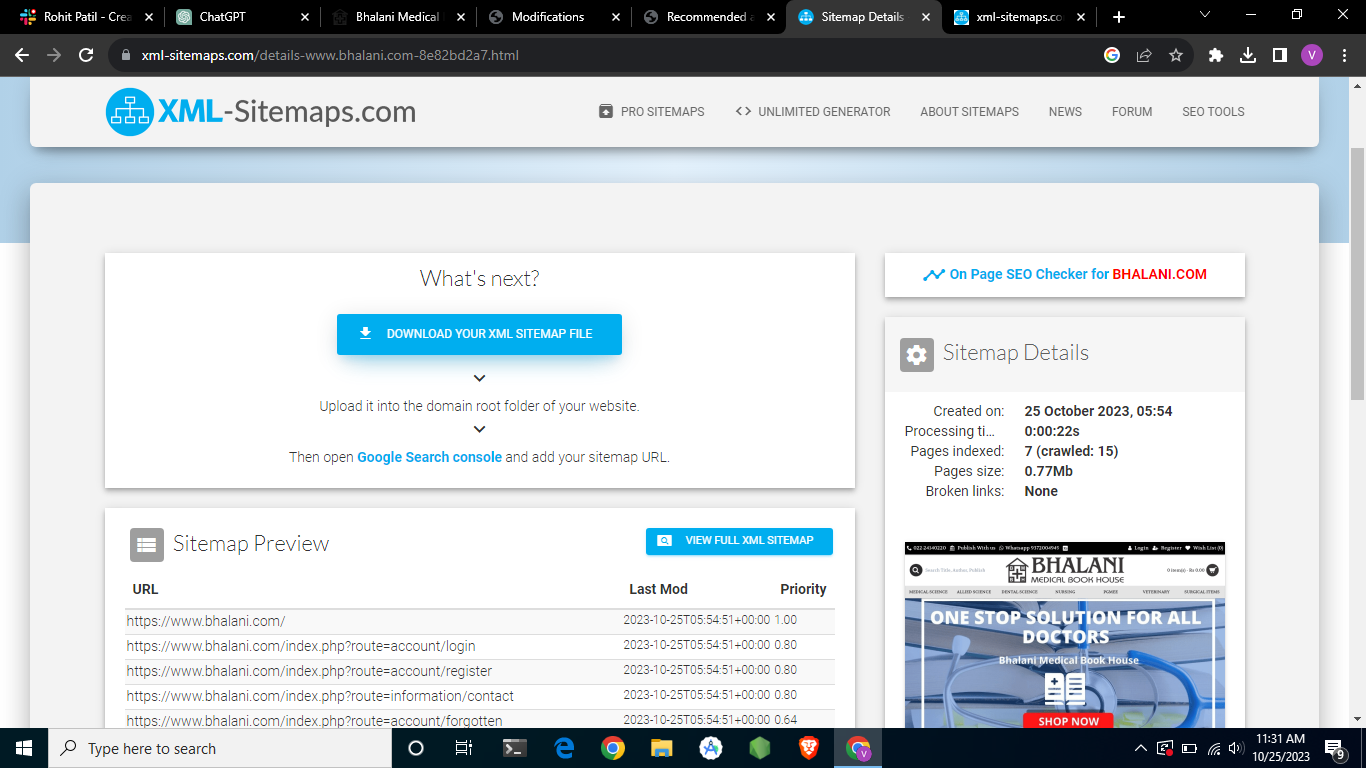Open UNLIMITED GENERATOR menu item

coord(812,112)
